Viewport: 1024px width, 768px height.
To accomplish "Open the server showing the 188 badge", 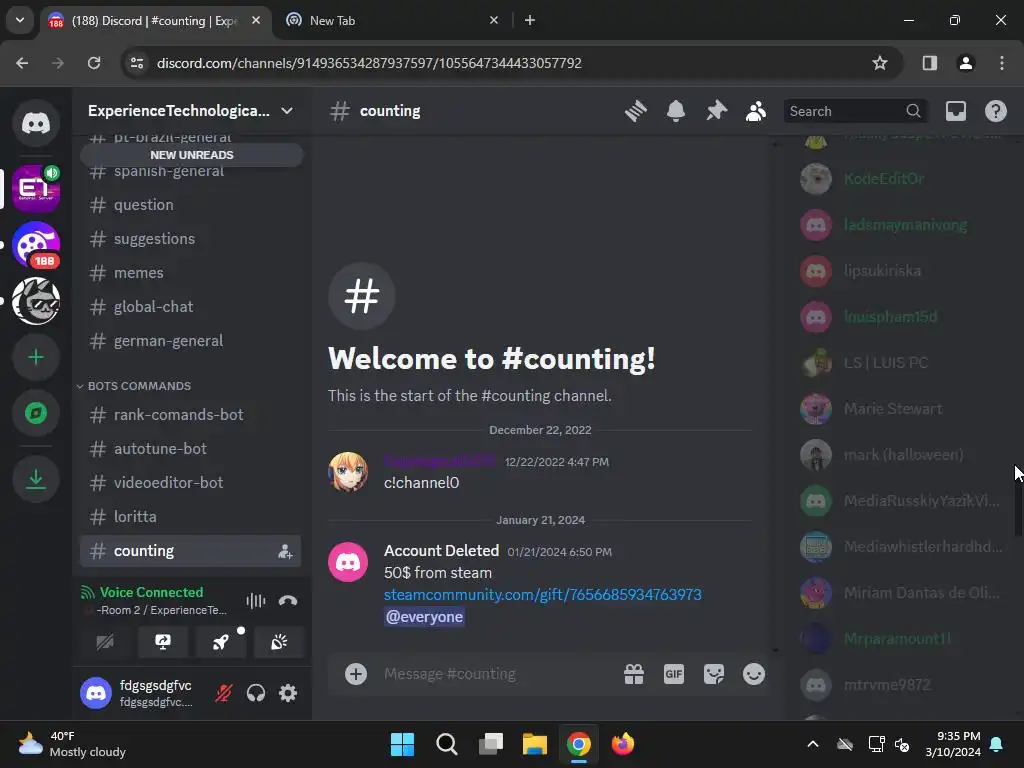I will [36, 244].
